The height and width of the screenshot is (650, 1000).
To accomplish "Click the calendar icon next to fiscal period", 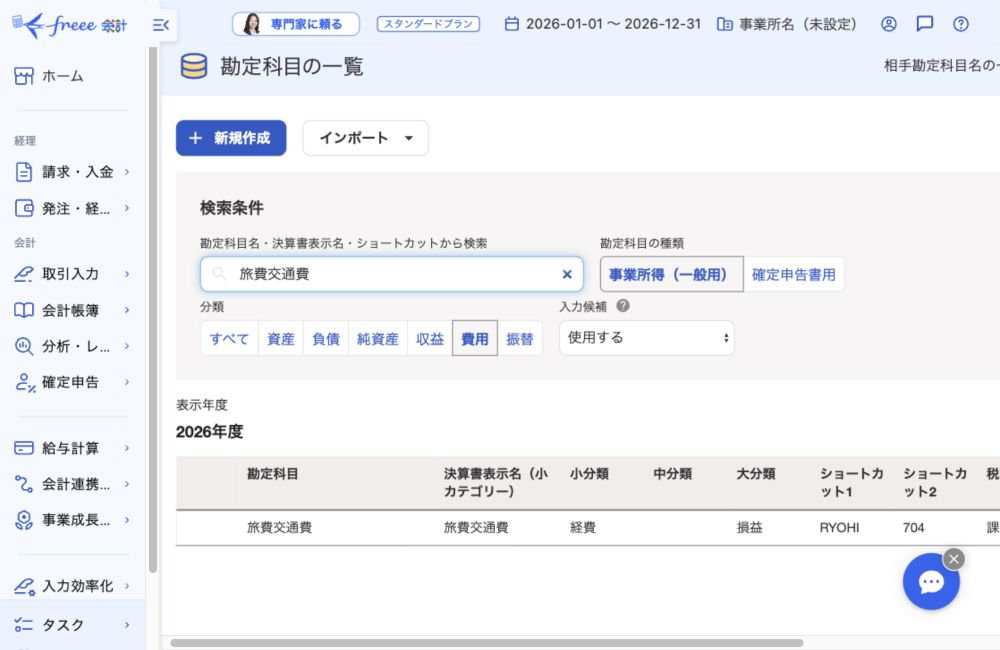I will 511,24.
